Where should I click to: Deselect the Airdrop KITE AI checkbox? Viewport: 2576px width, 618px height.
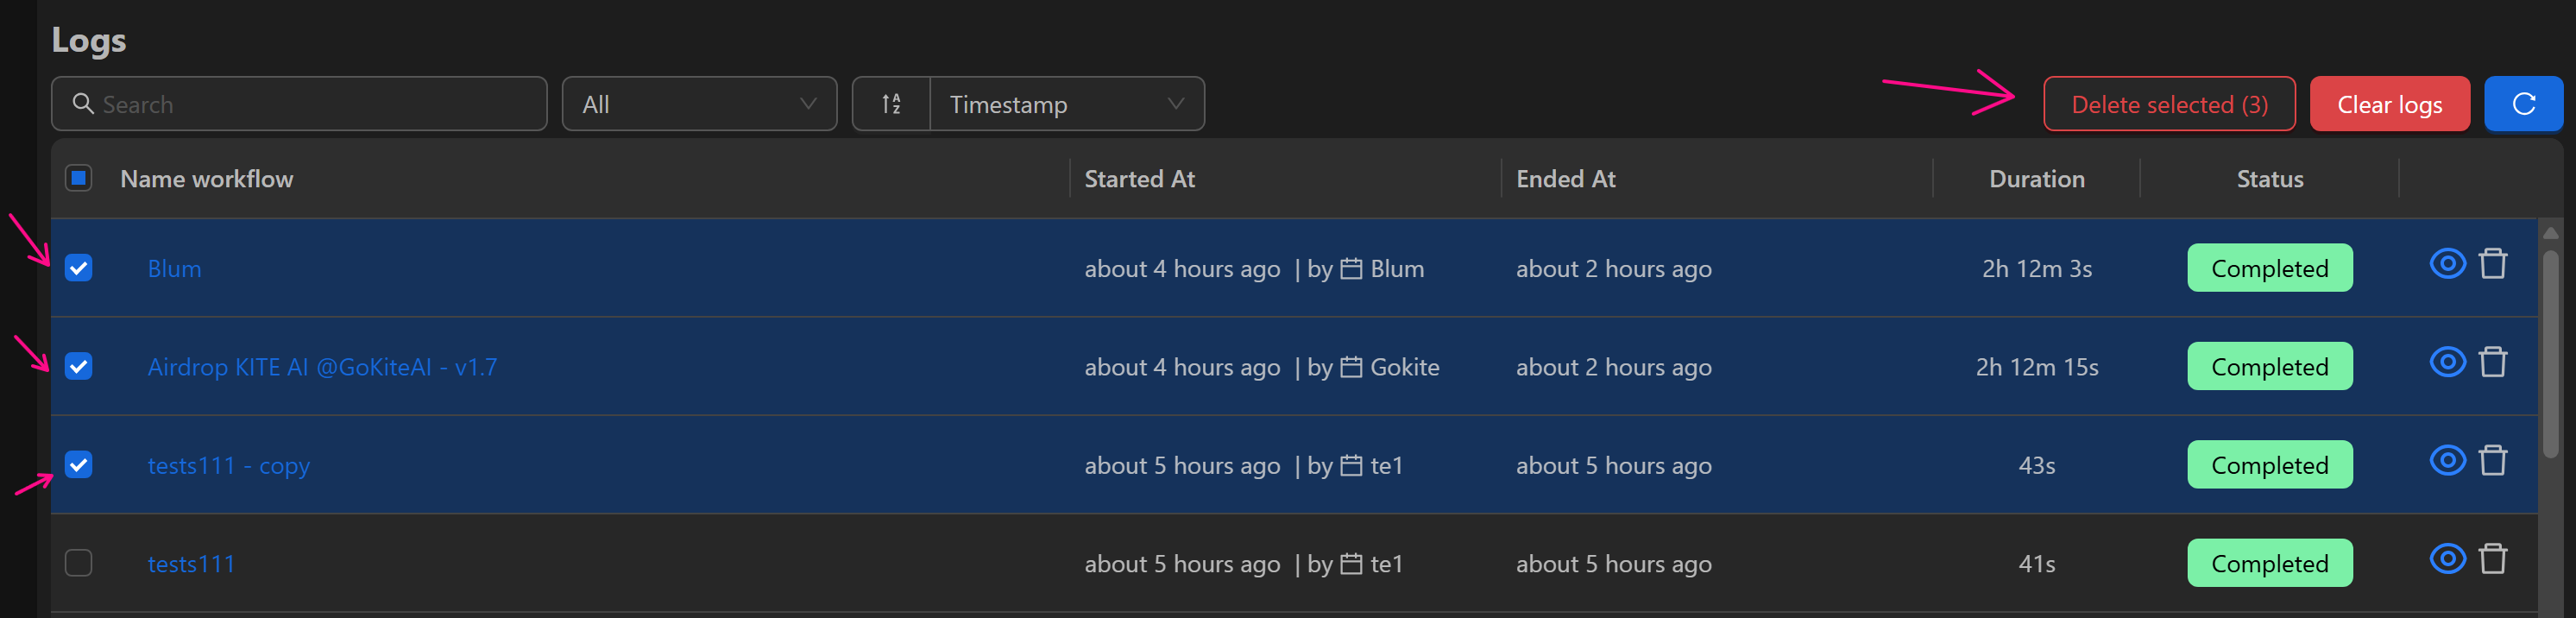pos(79,366)
